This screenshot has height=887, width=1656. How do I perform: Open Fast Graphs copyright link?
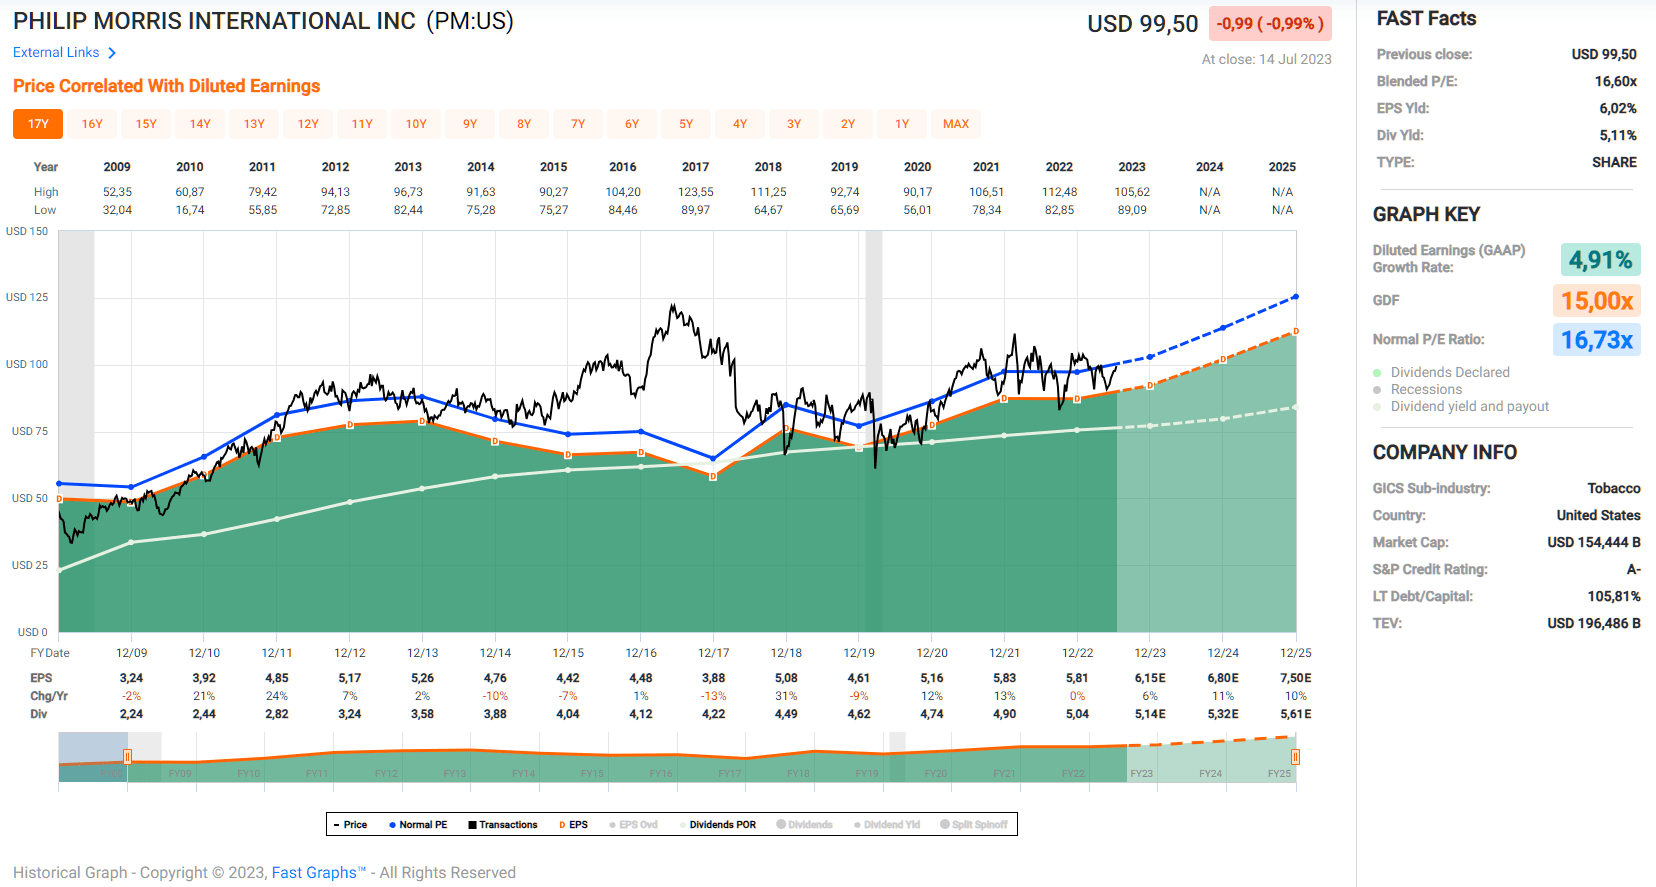point(319,873)
